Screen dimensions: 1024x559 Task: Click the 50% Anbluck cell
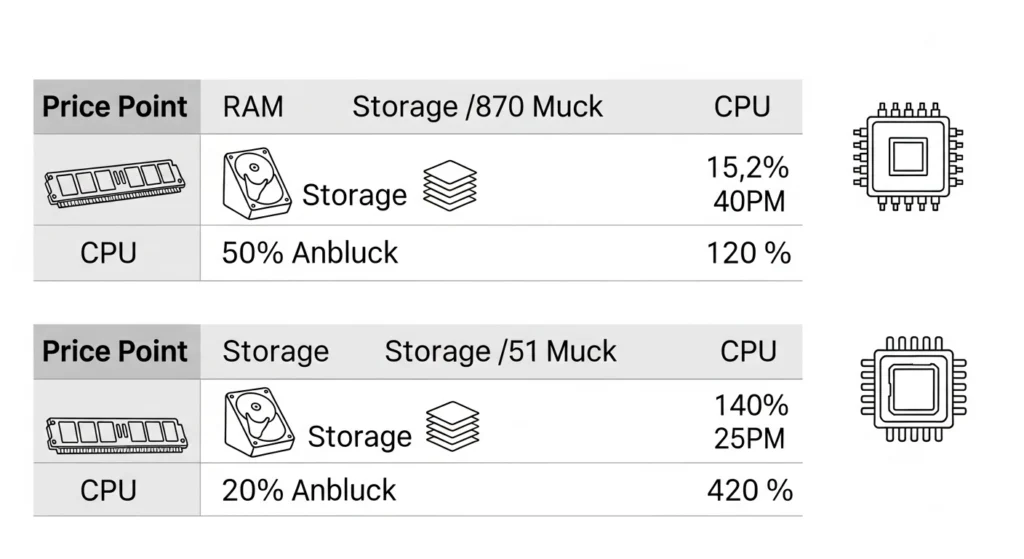pos(310,253)
